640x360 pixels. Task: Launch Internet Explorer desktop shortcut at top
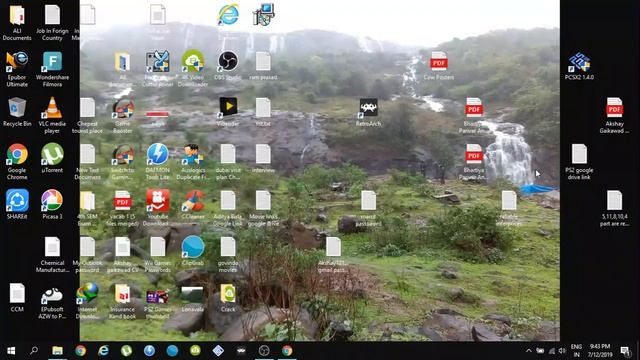(x=228, y=15)
